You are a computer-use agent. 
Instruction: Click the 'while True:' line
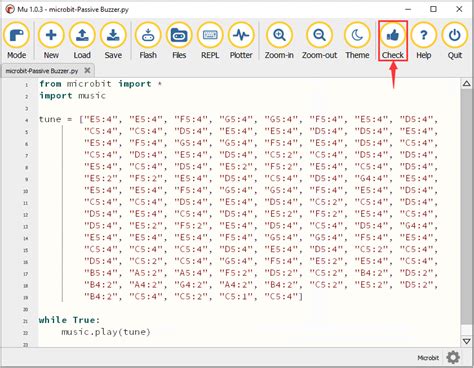(69, 320)
